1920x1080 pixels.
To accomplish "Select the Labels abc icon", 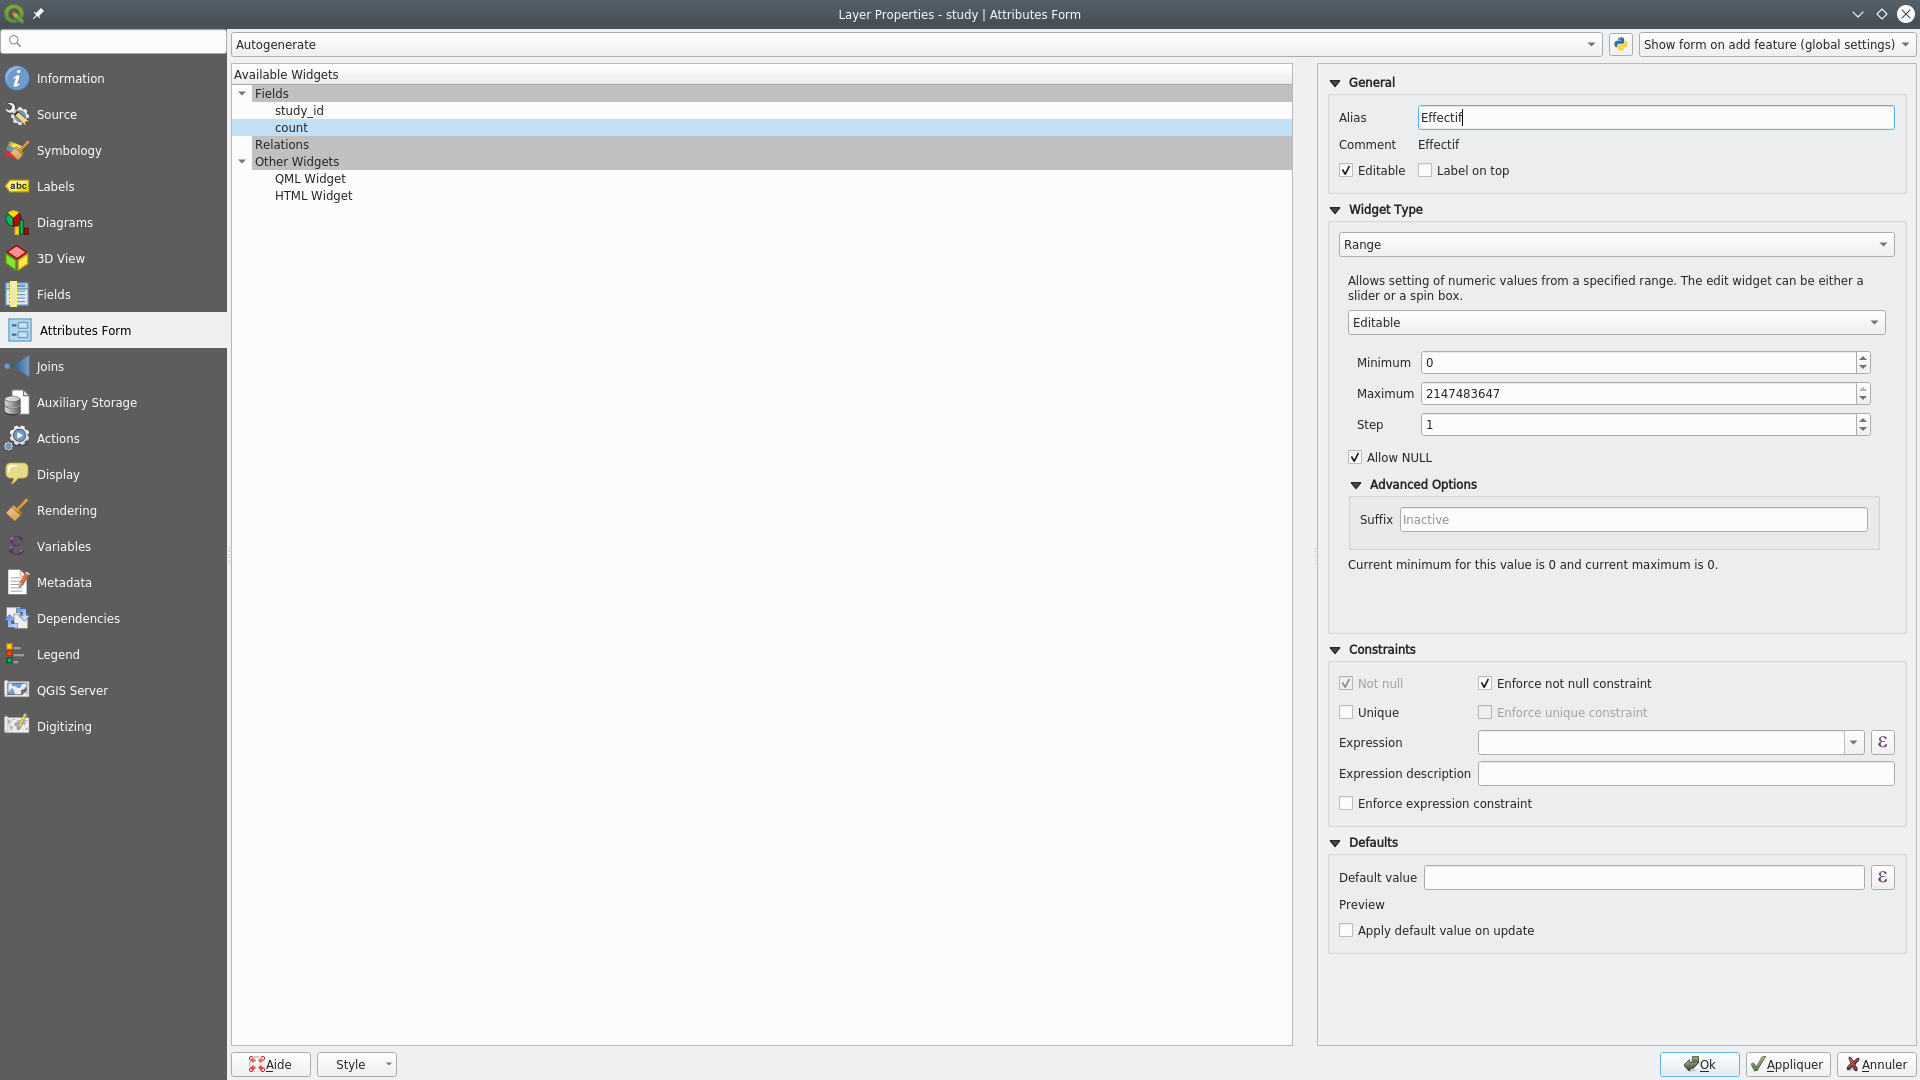I will 17,186.
